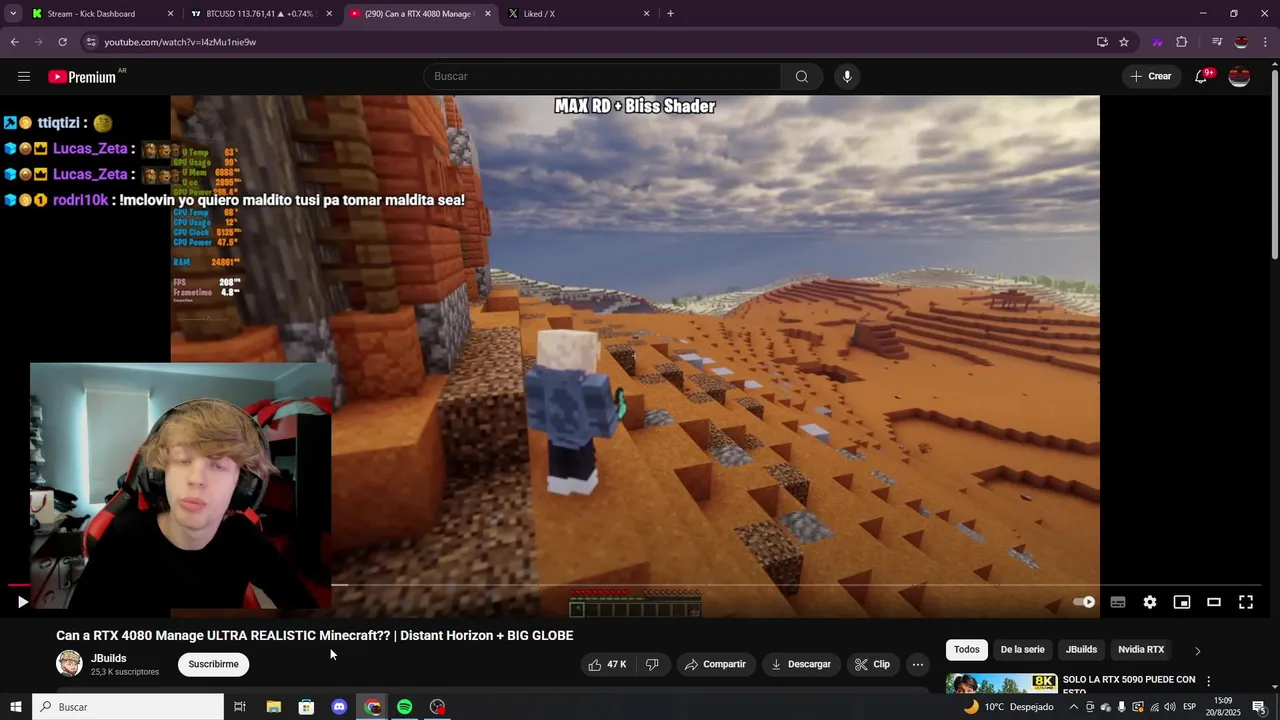Open Task View on the taskbar
1280x720 pixels.
click(x=240, y=707)
